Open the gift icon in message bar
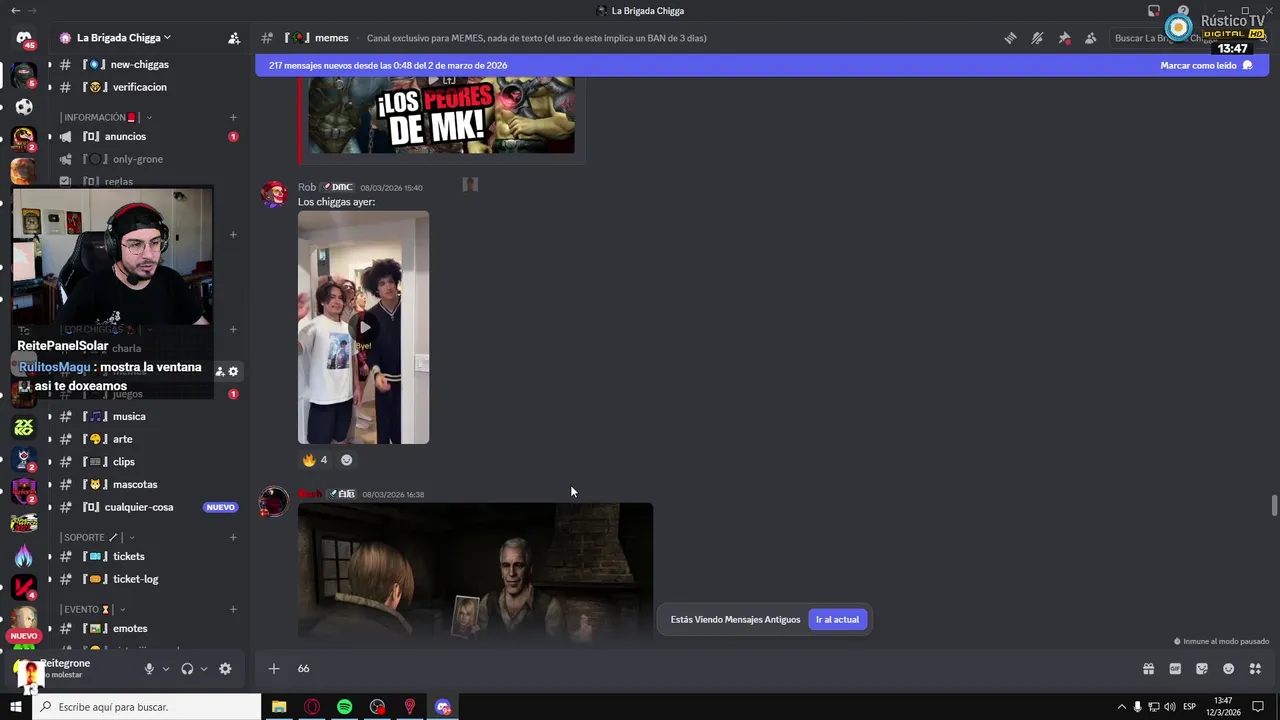Viewport: 1280px width, 720px height. pyautogui.click(x=1148, y=669)
